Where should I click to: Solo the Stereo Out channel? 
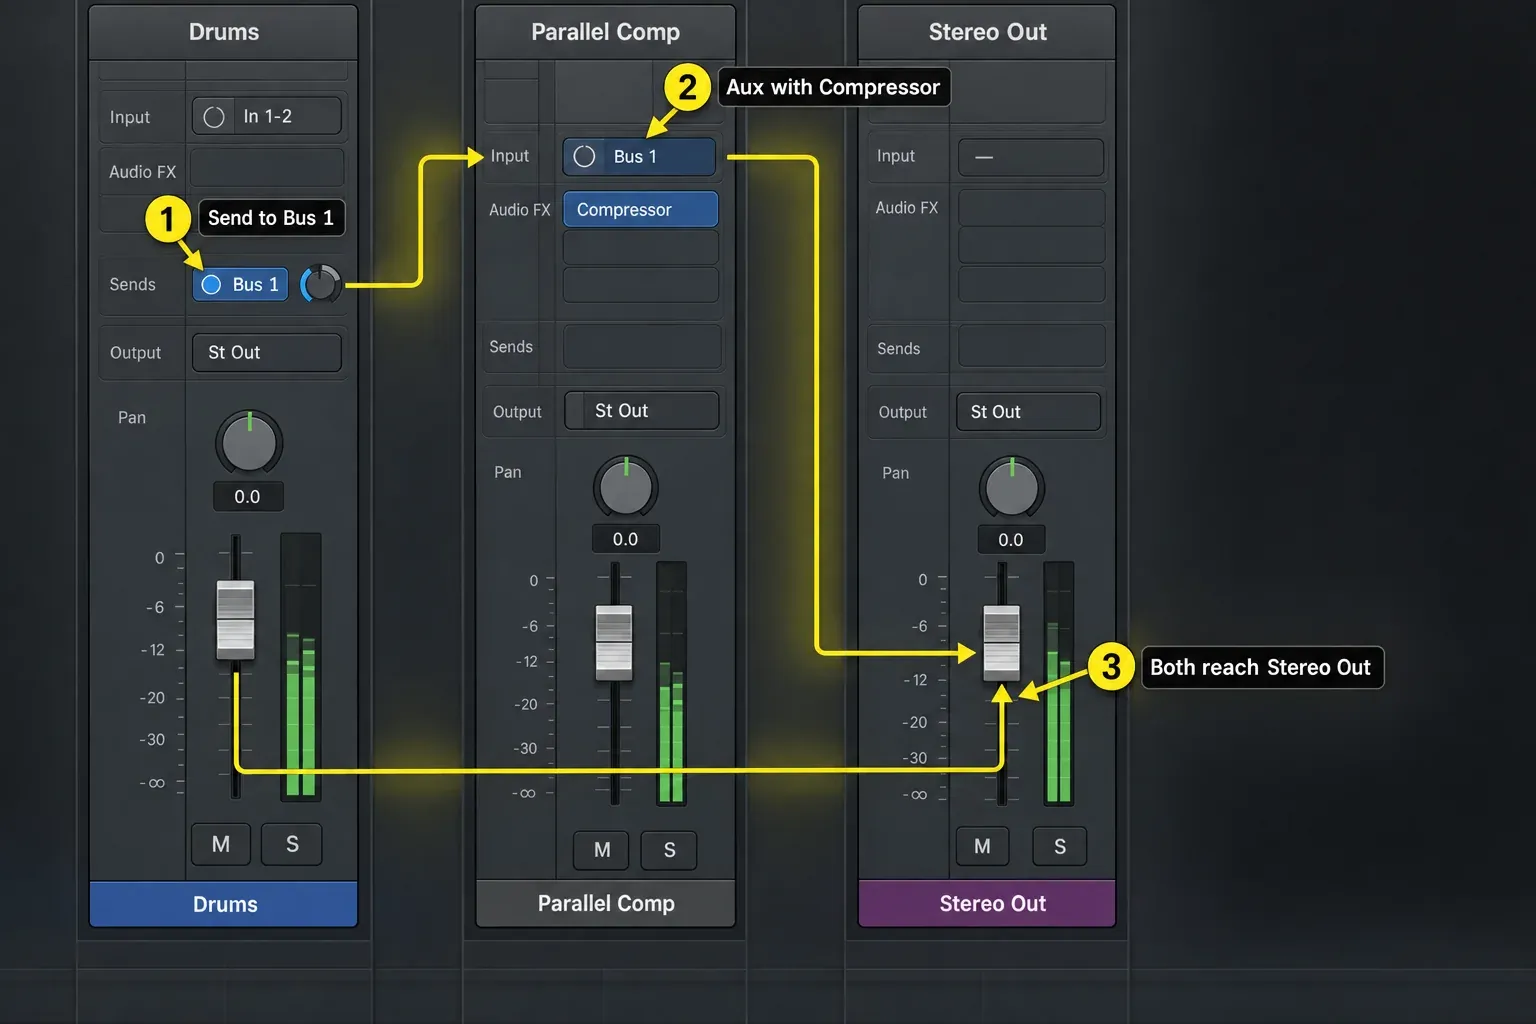(x=1060, y=847)
